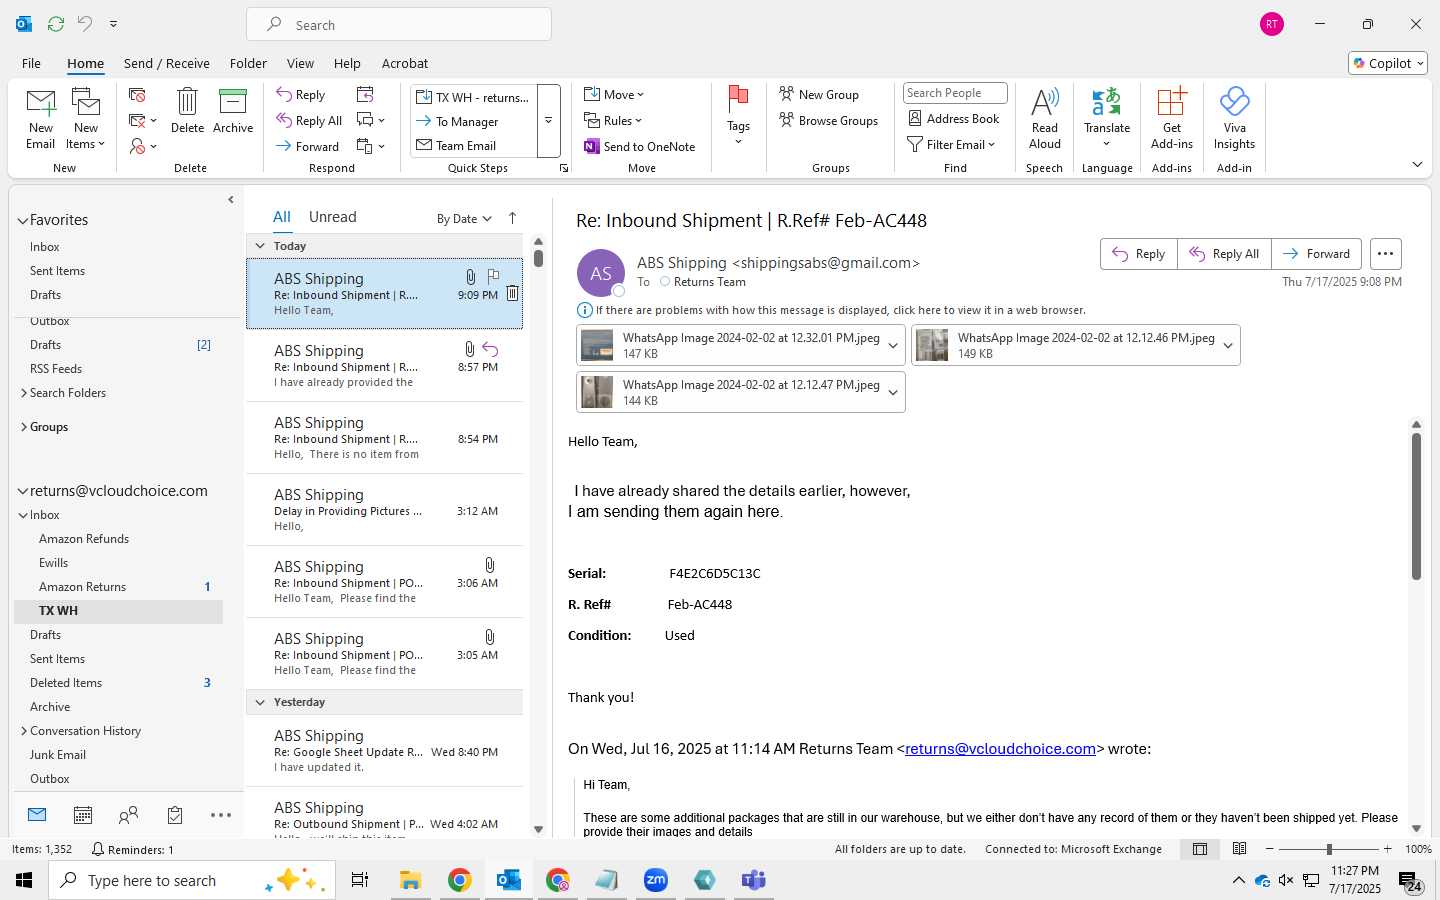The image size is (1440, 900).
Task: Collapse the Yesterday message group
Action: point(260,702)
